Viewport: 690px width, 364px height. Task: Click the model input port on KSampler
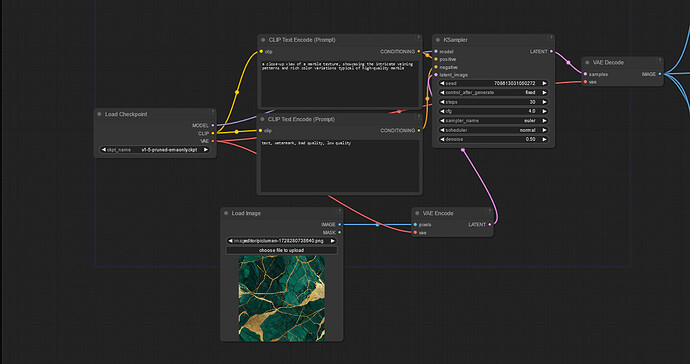pyautogui.click(x=436, y=51)
